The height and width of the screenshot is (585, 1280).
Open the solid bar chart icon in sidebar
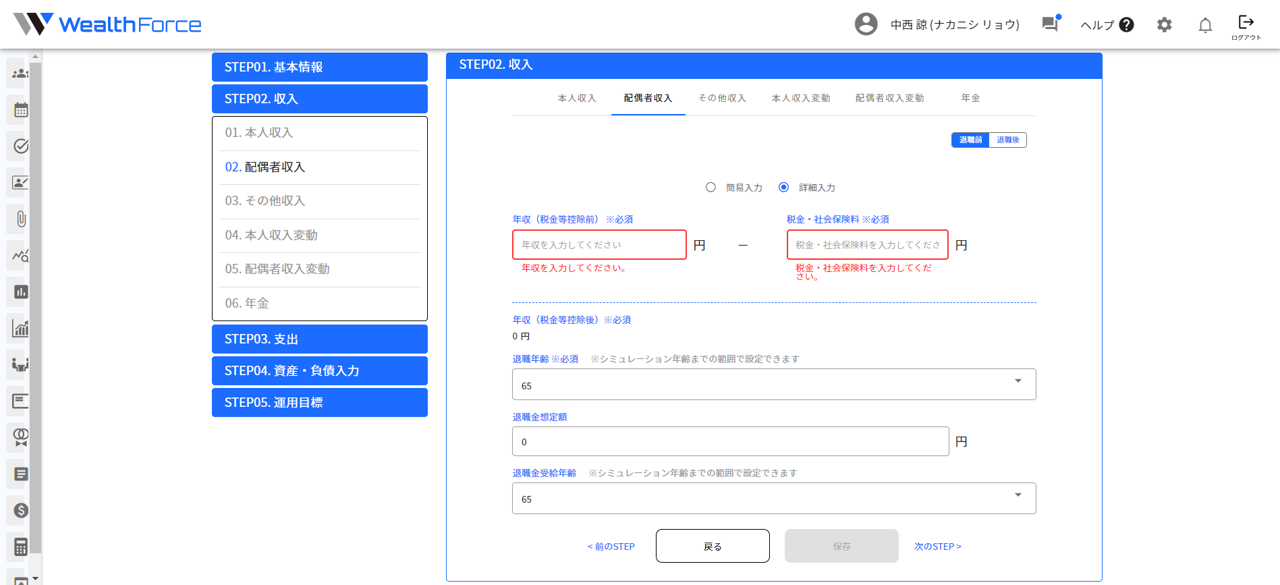[19, 292]
